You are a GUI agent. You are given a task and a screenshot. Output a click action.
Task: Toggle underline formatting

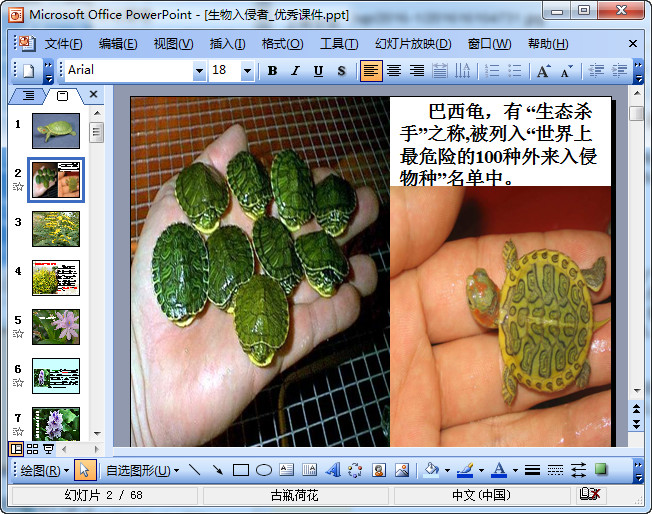(x=318, y=71)
